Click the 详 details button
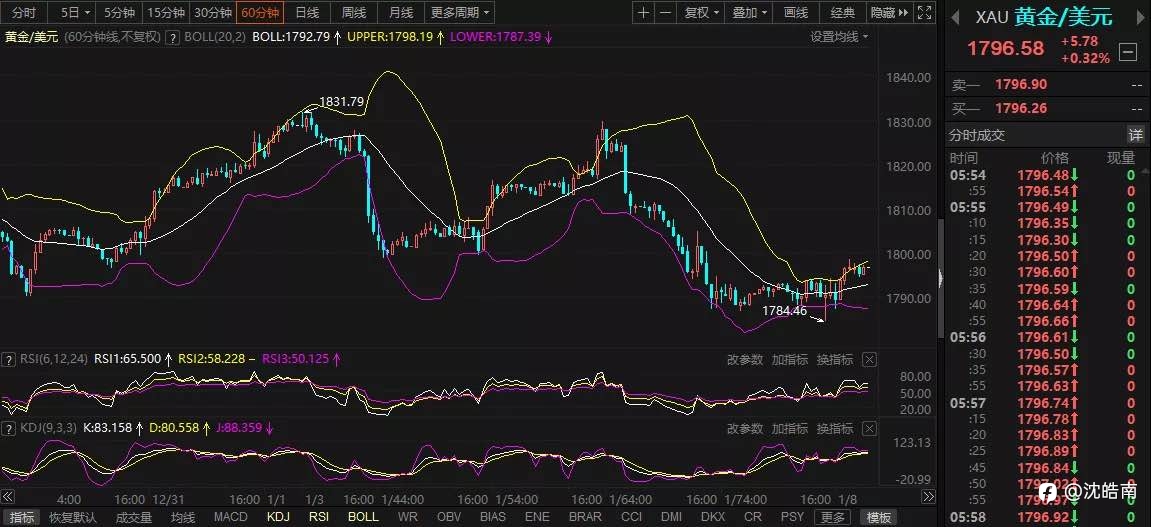Screen dimensions: 1151x527 (x=1136, y=135)
